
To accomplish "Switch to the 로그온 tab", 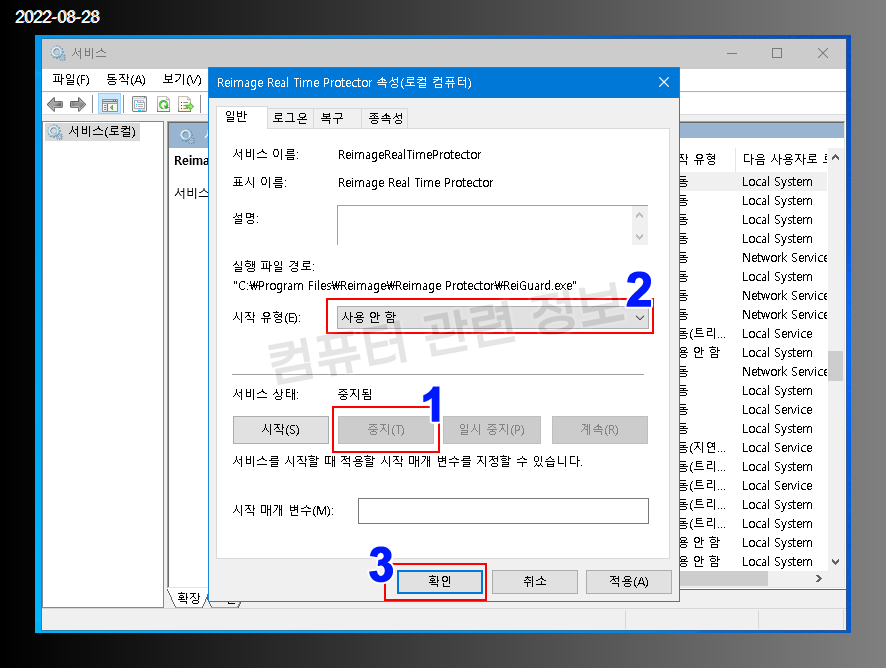I will pyautogui.click(x=290, y=118).
